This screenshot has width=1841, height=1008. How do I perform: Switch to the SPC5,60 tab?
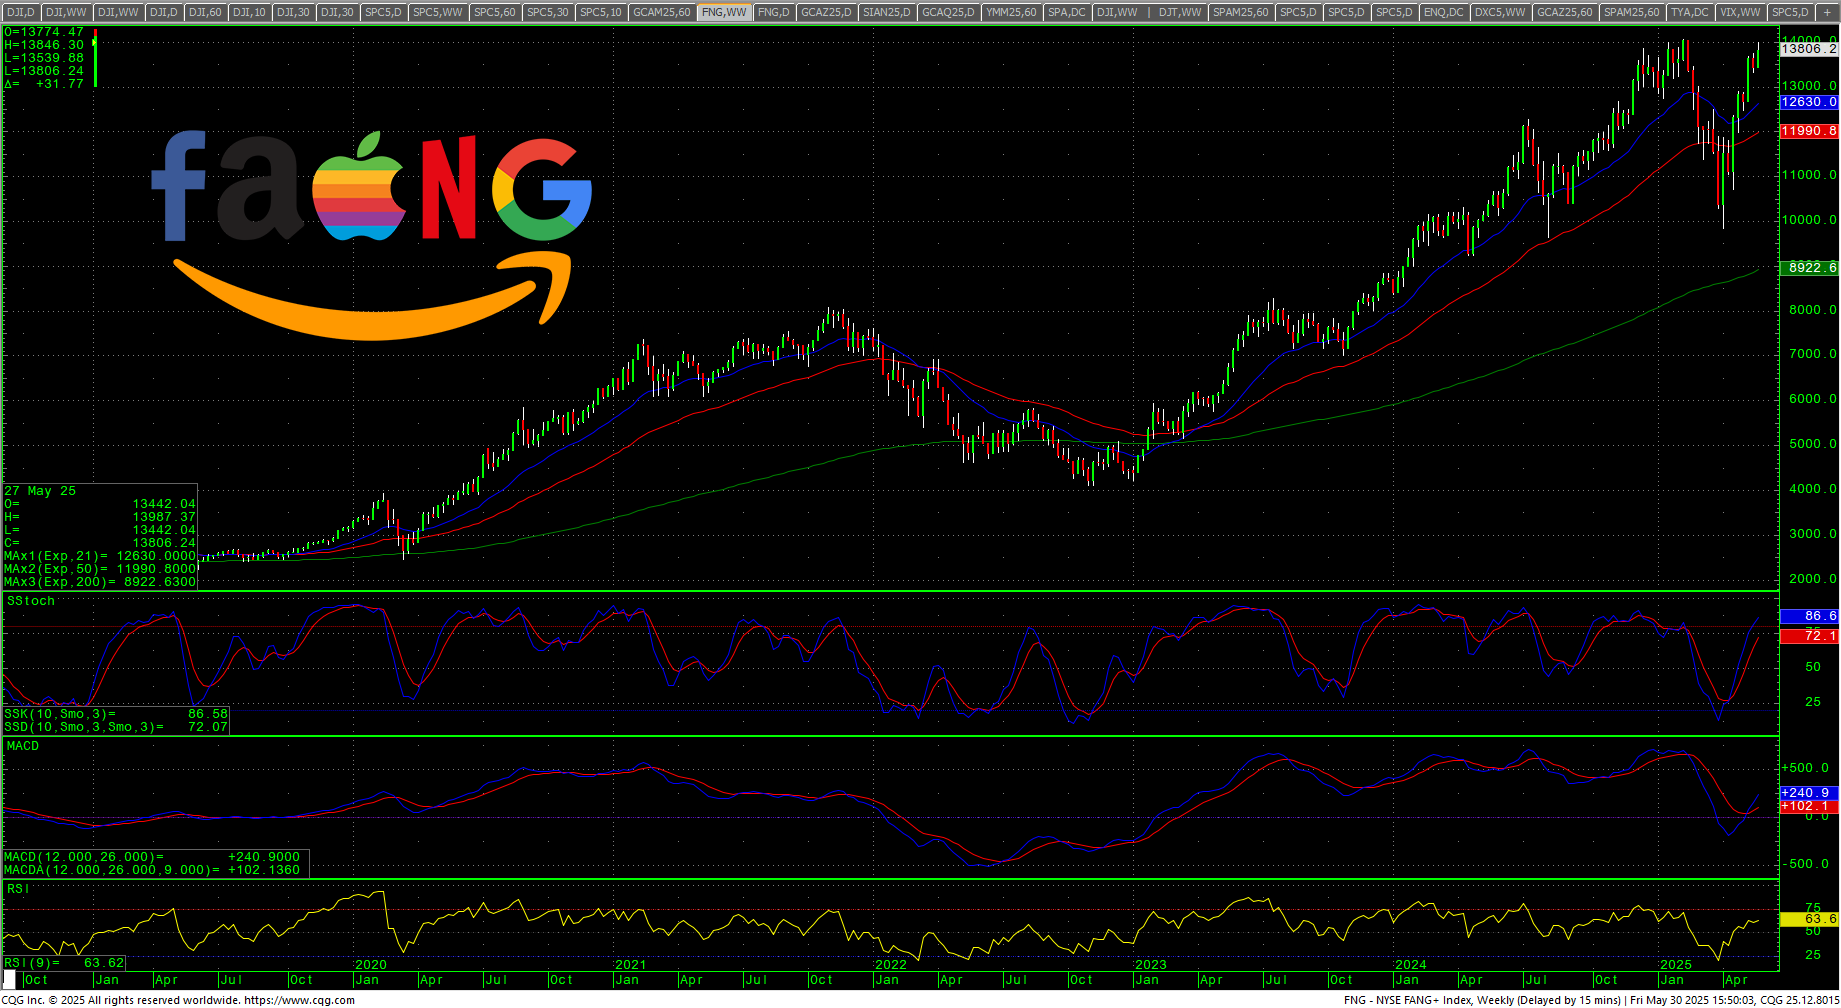click(495, 12)
